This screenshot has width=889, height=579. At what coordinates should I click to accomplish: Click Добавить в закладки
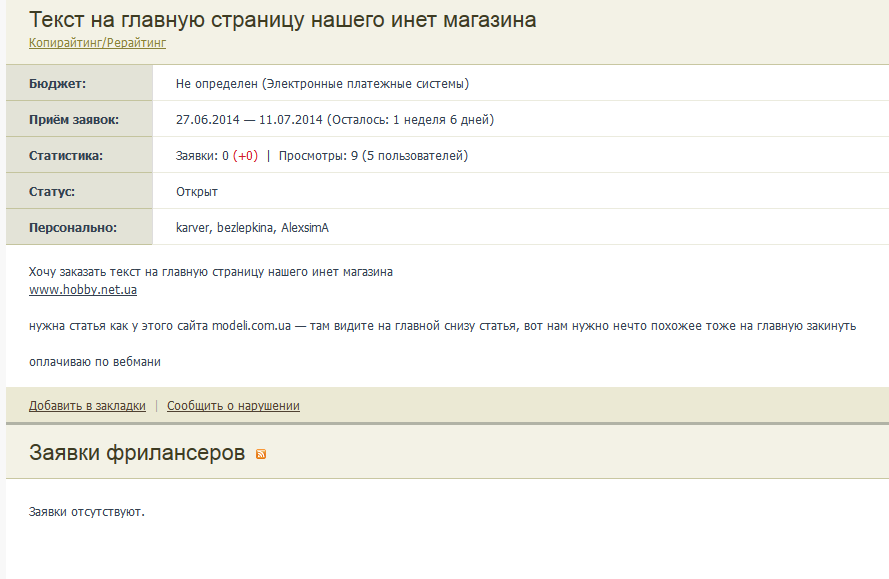(x=87, y=406)
